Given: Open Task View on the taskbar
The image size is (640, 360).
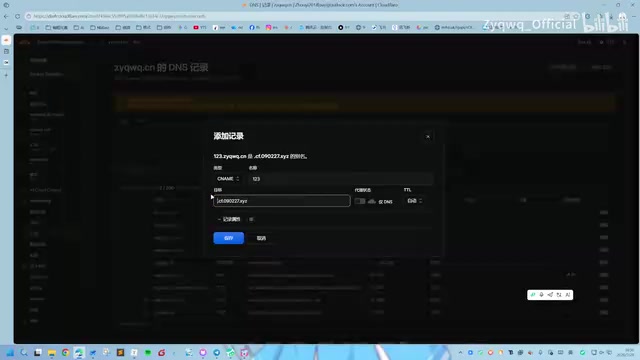Looking at the screenshot, I should coord(38,353).
